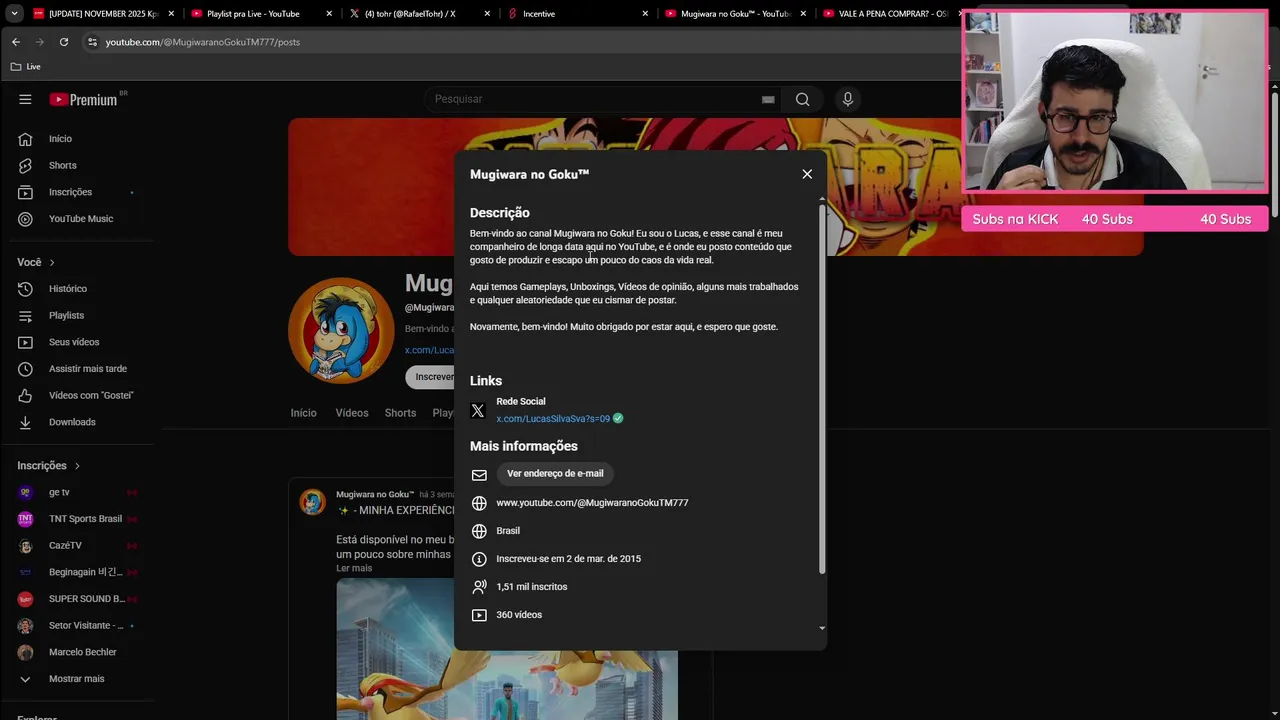Open the x.com link under channel name
The height and width of the screenshot is (720, 1280).
point(429,350)
